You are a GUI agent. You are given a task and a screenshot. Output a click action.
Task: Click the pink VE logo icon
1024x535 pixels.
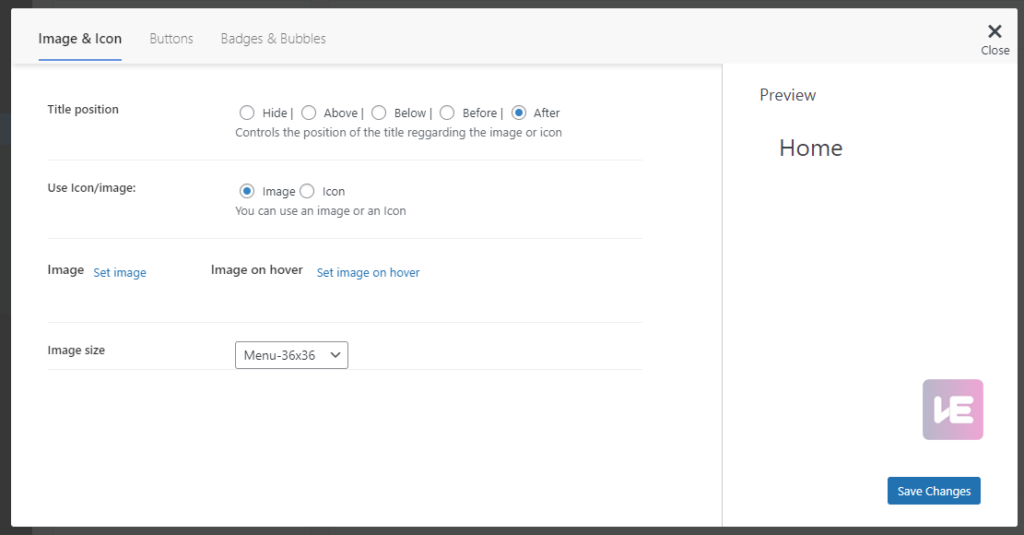click(953, 410)
